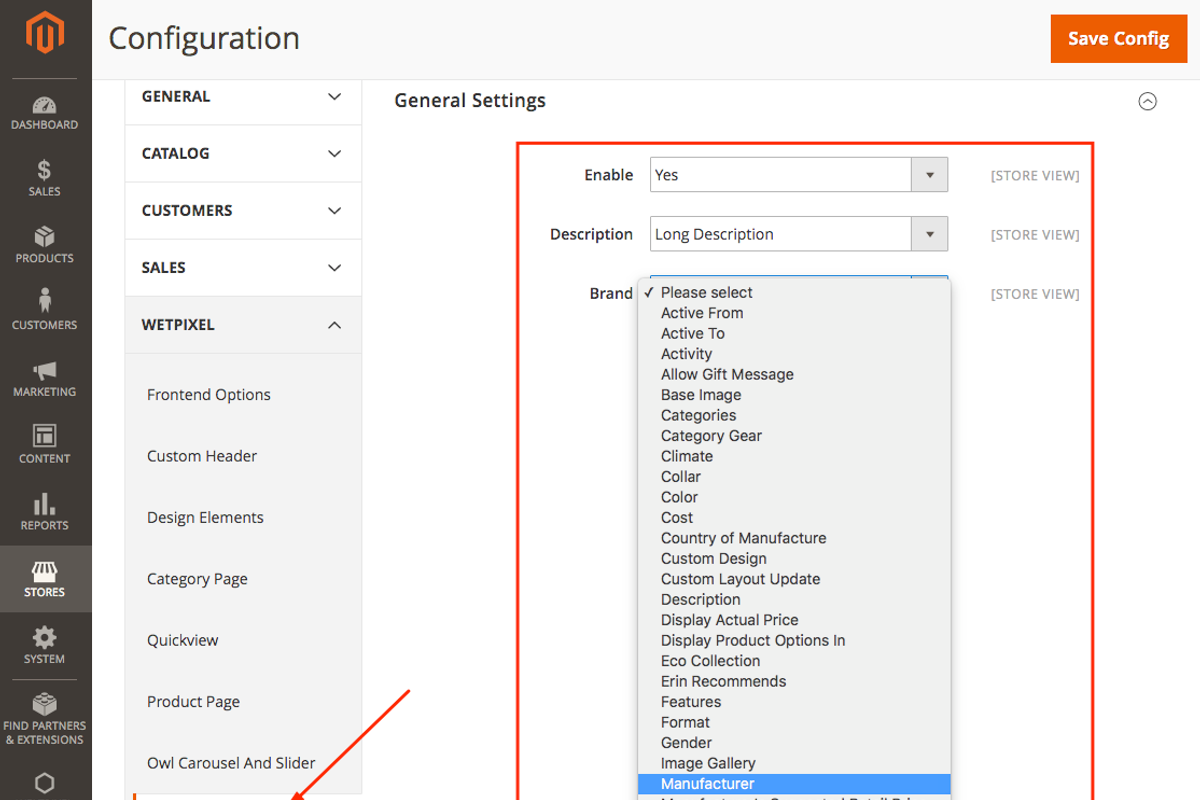
Task: Collapse the WETPIXEL configuration section
Action: pos(243,325)
